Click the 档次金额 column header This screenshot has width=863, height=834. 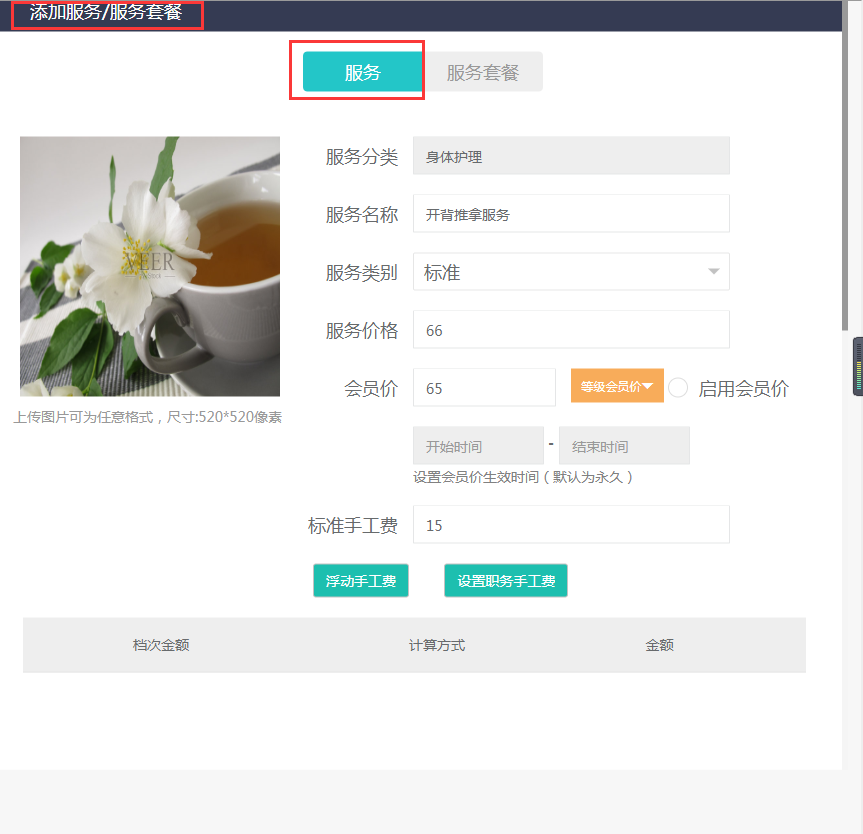point(161,645)
